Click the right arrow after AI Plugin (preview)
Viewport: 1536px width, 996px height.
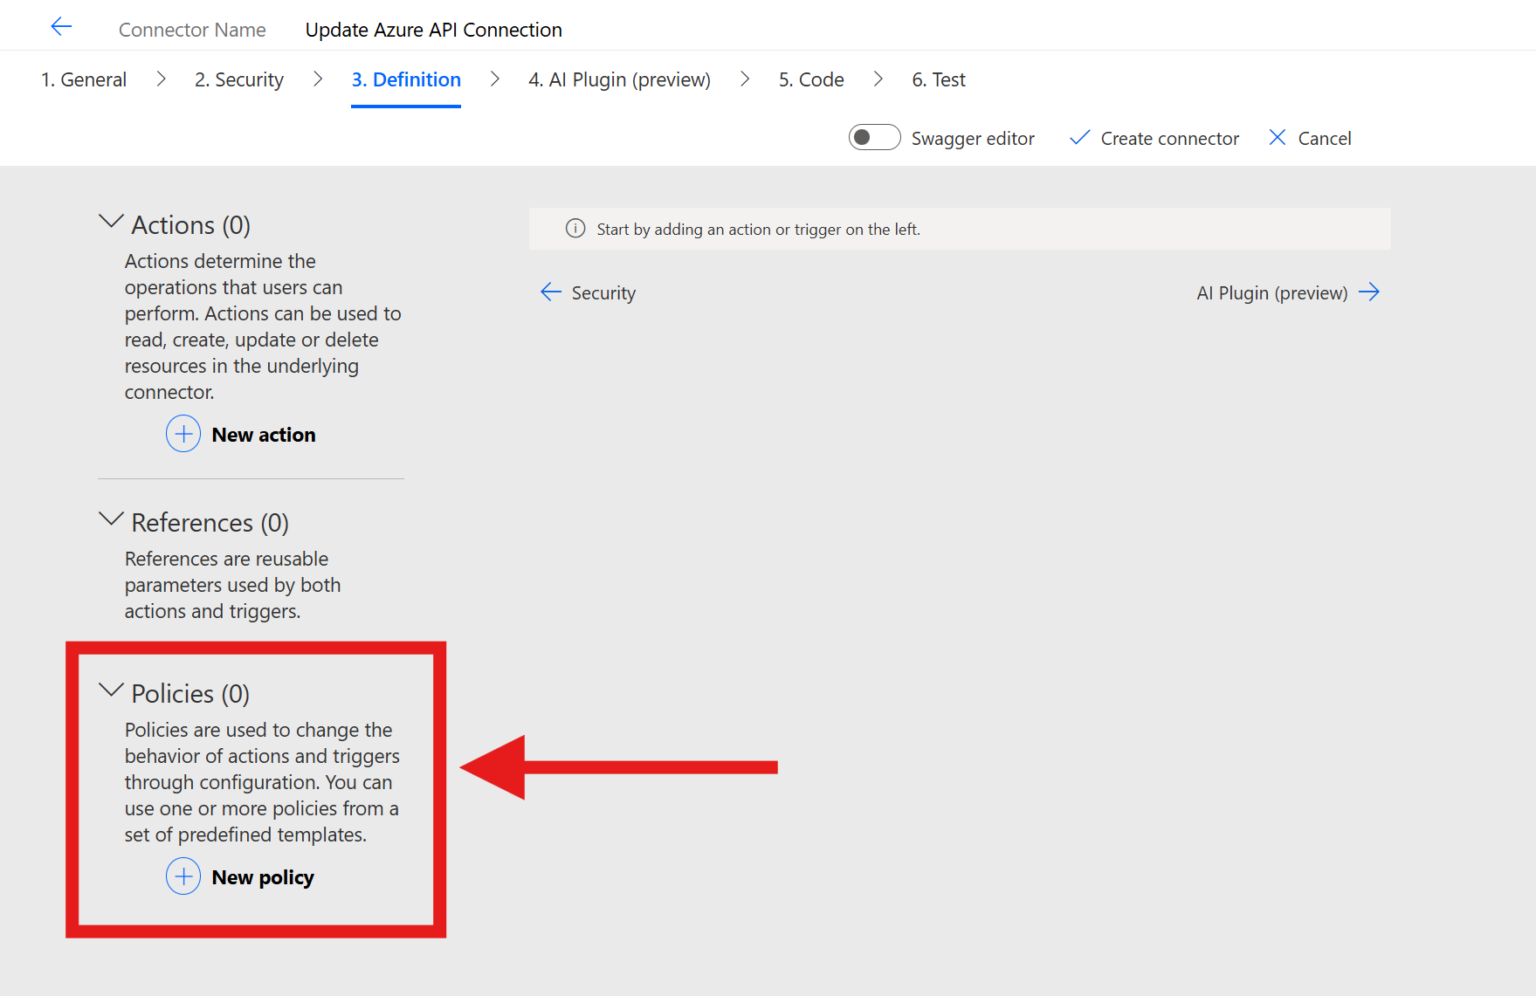(x=1369, y=292)
